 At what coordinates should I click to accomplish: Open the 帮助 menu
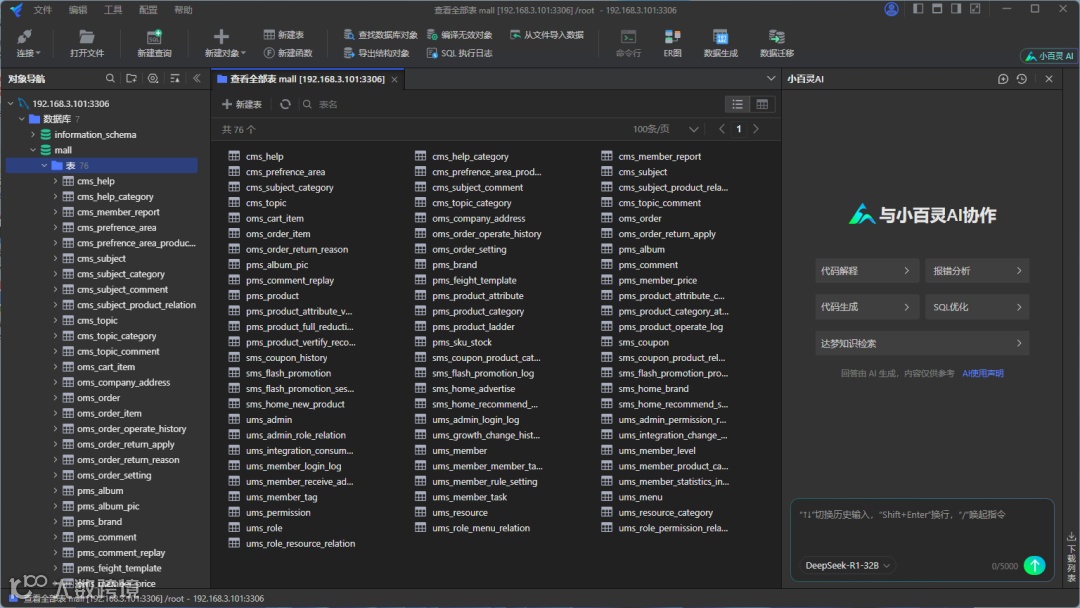[x=183, y=10]
